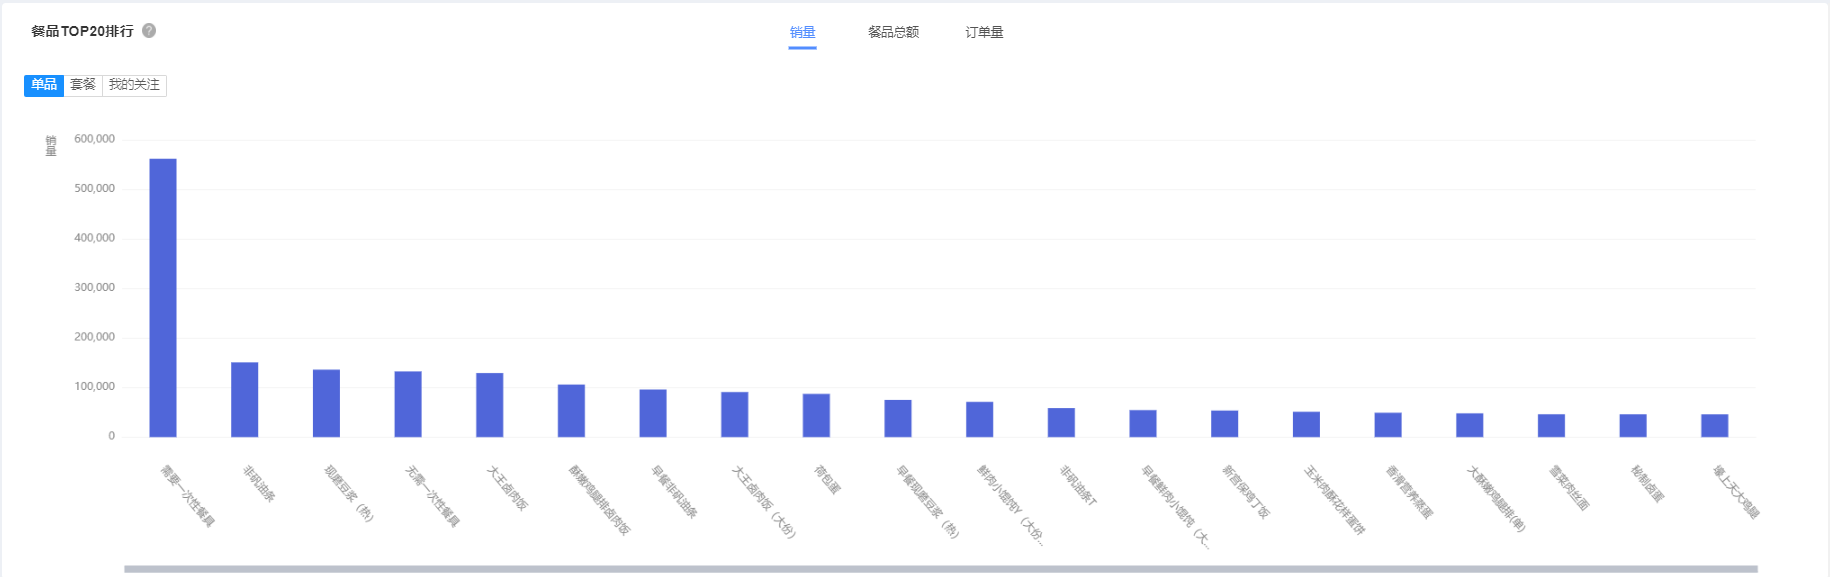Click the bar for 新宫保鸡丁饭
Viewport: 1830px width, 577px height.
coord(1225,424)
